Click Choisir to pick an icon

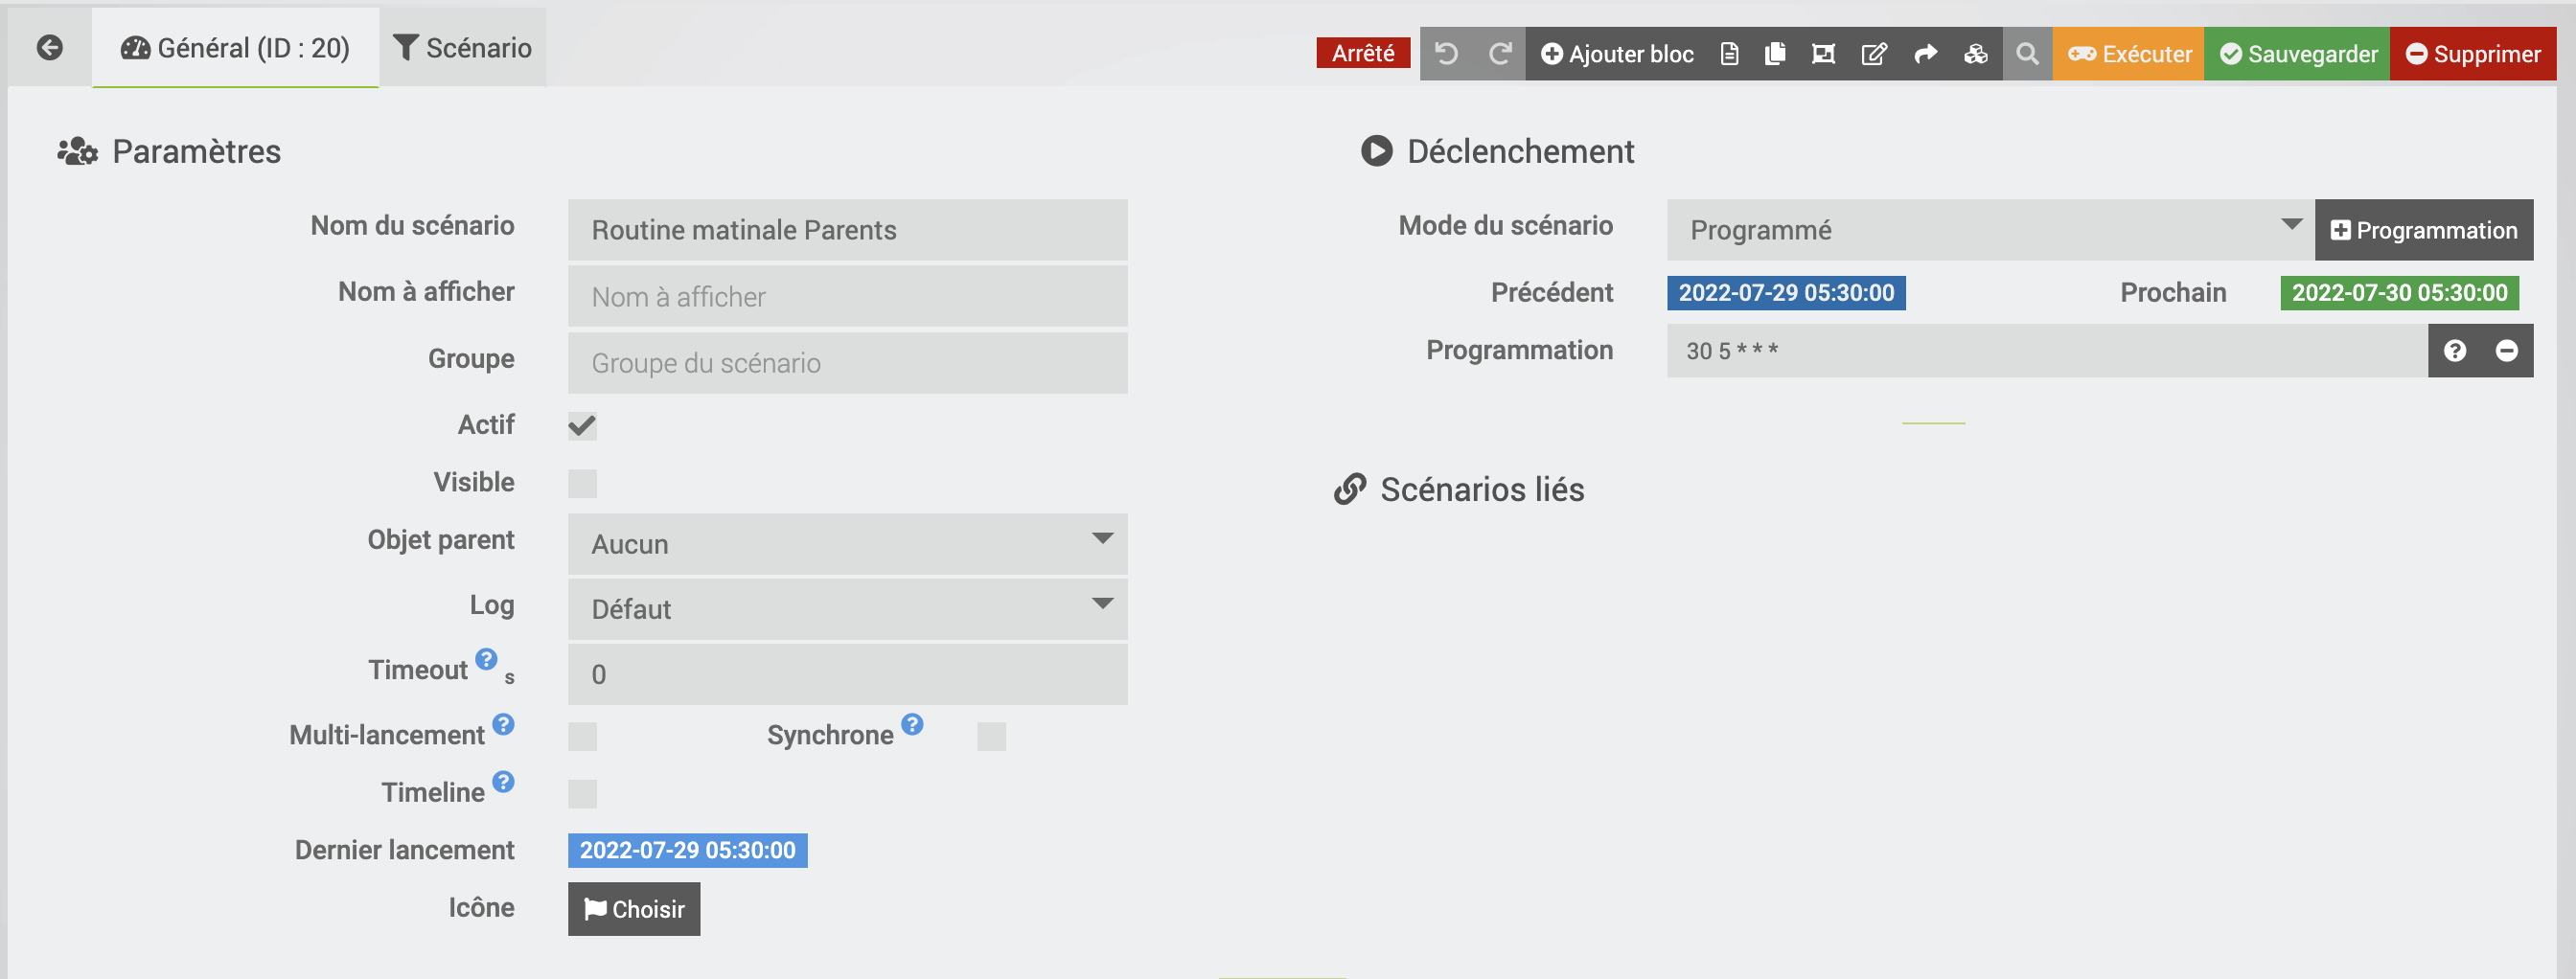pyautogui.click(x=634, y=909)
